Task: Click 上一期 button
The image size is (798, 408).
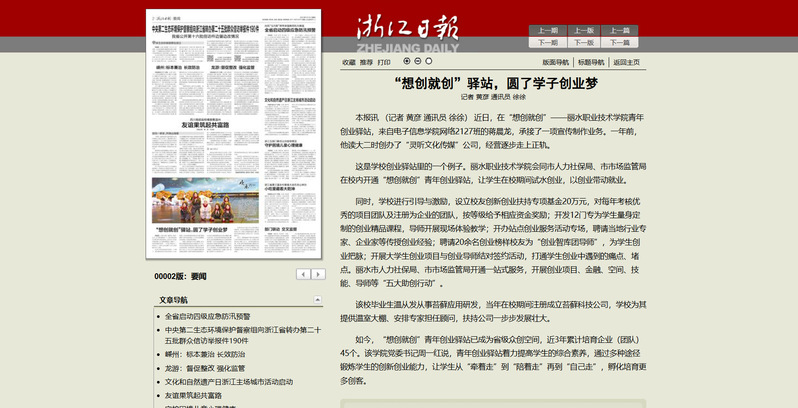Action: point(548,31)
